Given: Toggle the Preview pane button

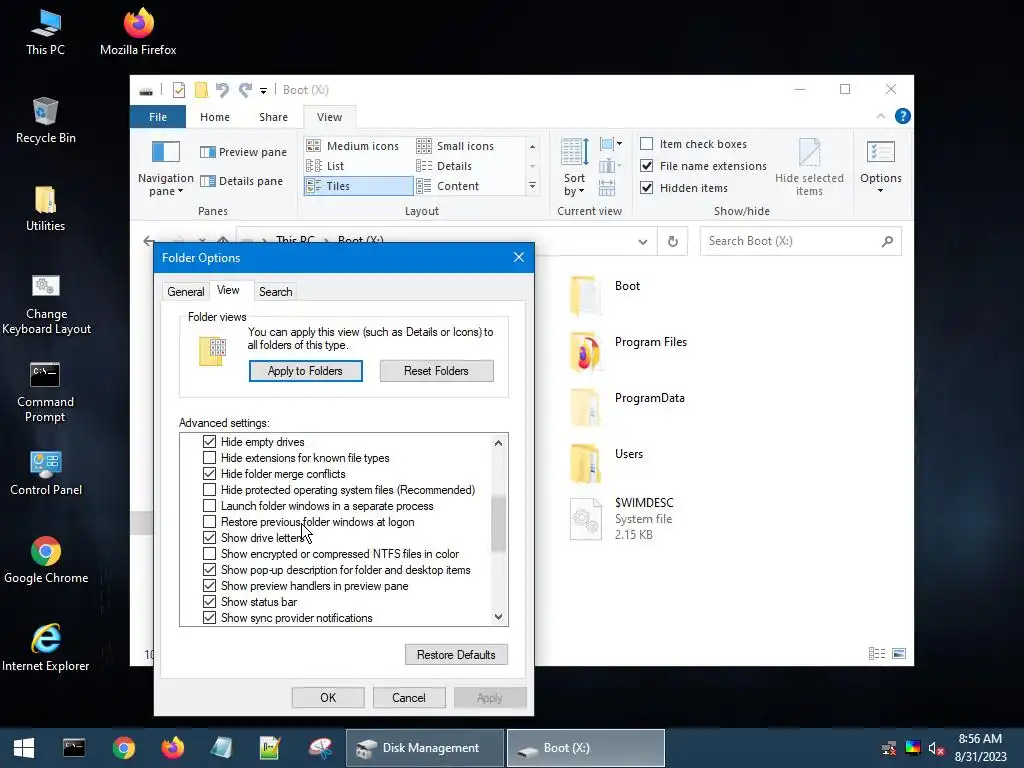Looking at the screenshot, I should pyautogui.click(x=244, y=152).
